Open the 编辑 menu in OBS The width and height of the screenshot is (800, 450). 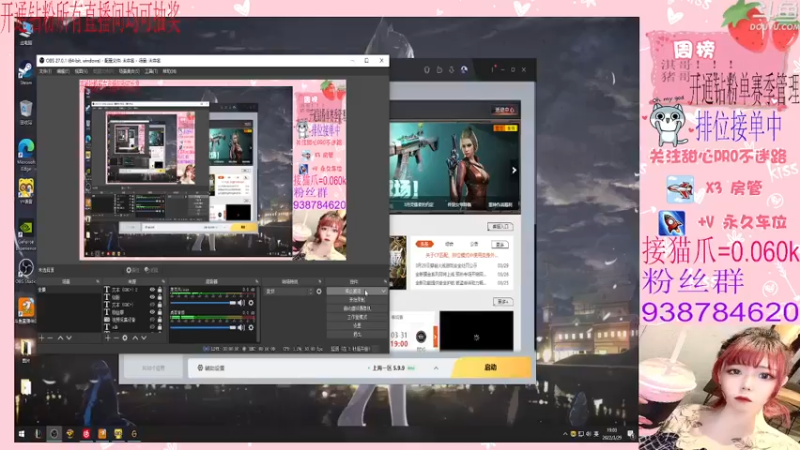coord(63,71)
